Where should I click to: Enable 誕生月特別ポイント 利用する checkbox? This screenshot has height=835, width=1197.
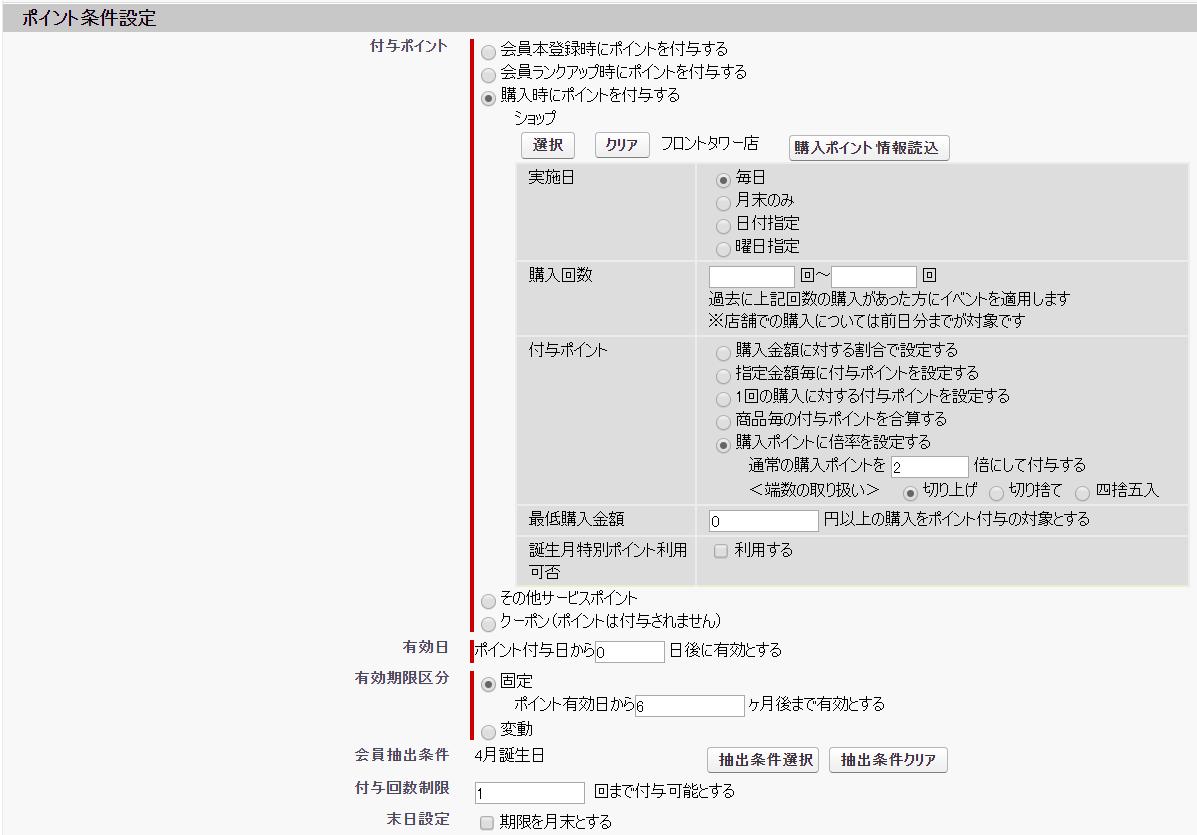[x=720, y=551]
